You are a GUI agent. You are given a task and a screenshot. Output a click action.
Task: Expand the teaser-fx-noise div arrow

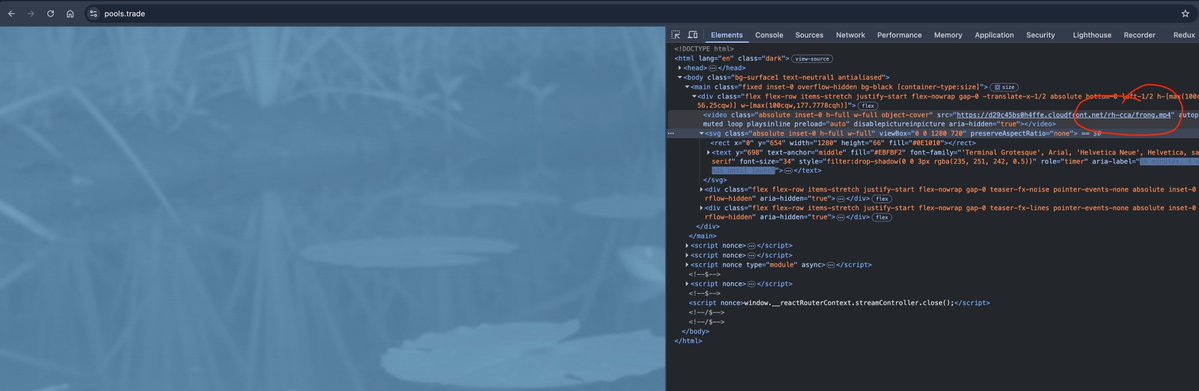click(x=702, y=189)
